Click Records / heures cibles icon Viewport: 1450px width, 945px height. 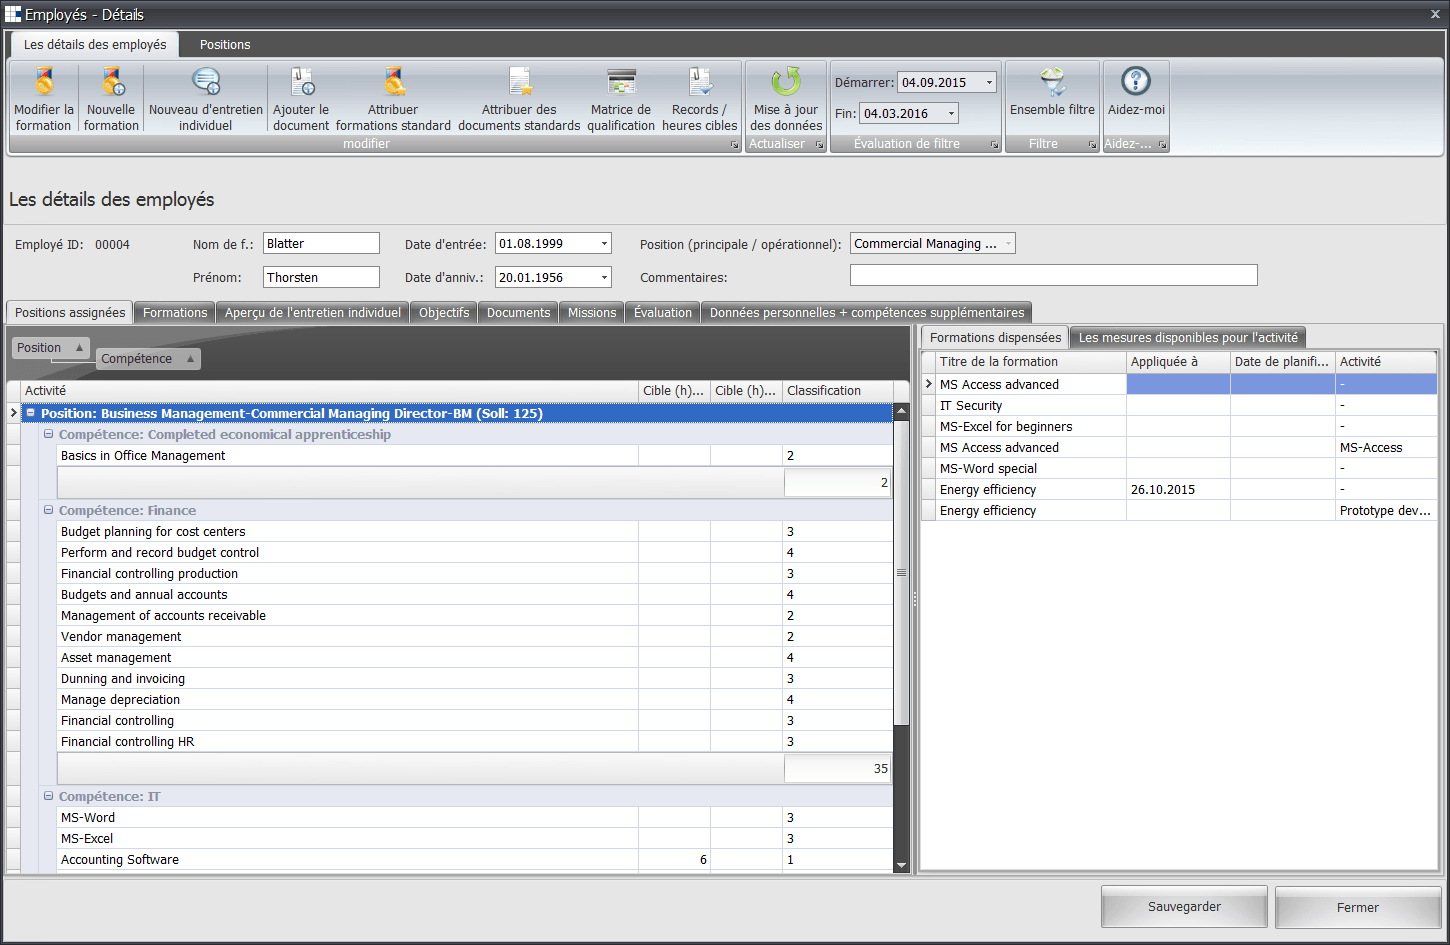[x=699, y=98]
